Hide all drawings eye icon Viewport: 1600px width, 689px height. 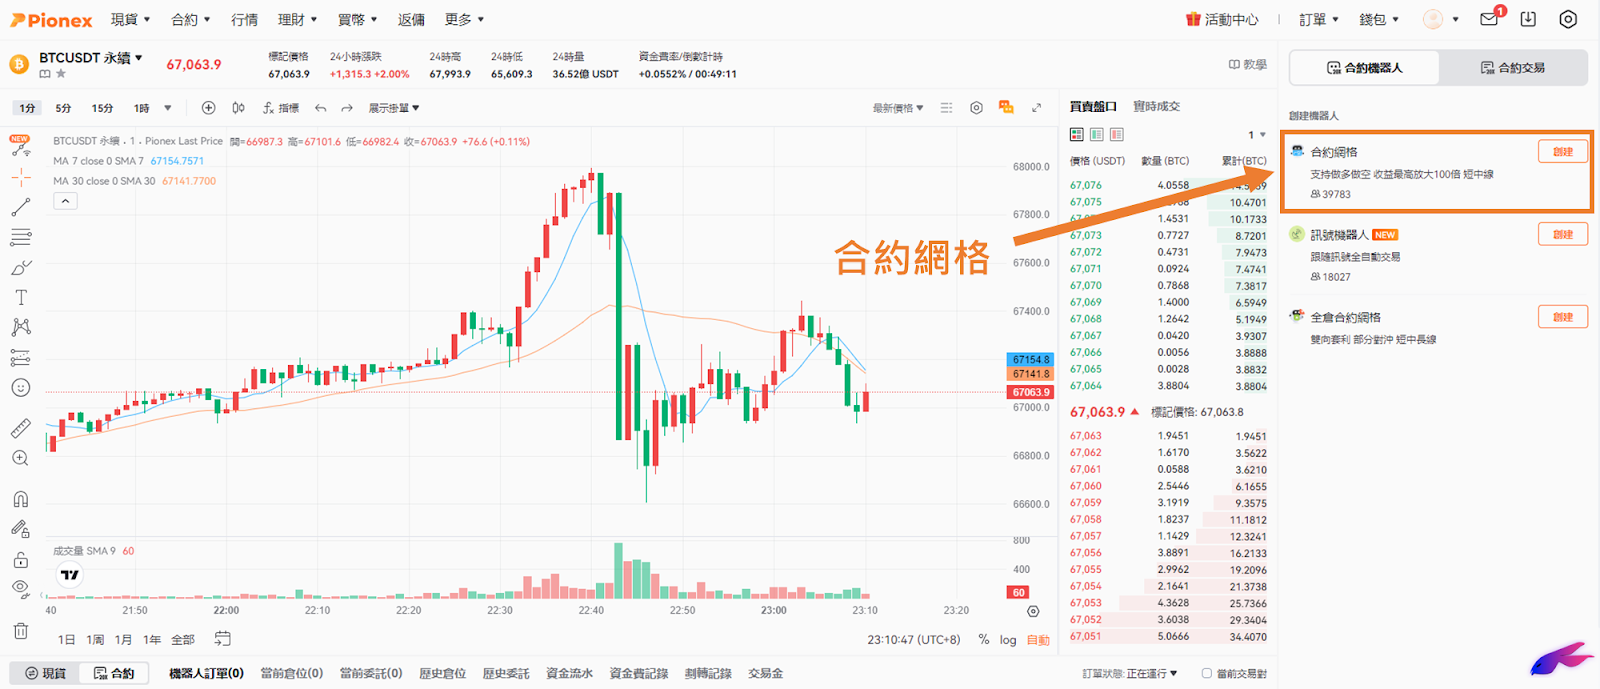20,588
